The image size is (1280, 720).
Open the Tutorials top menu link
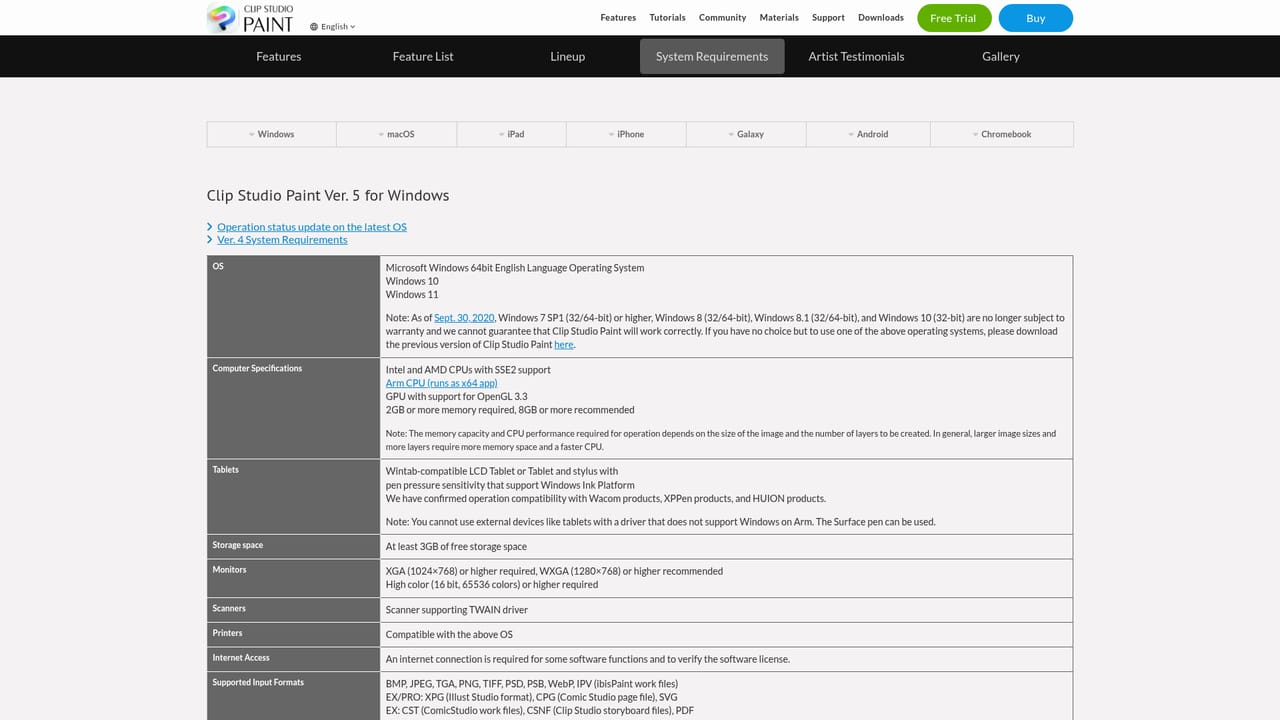coord(667,18)
